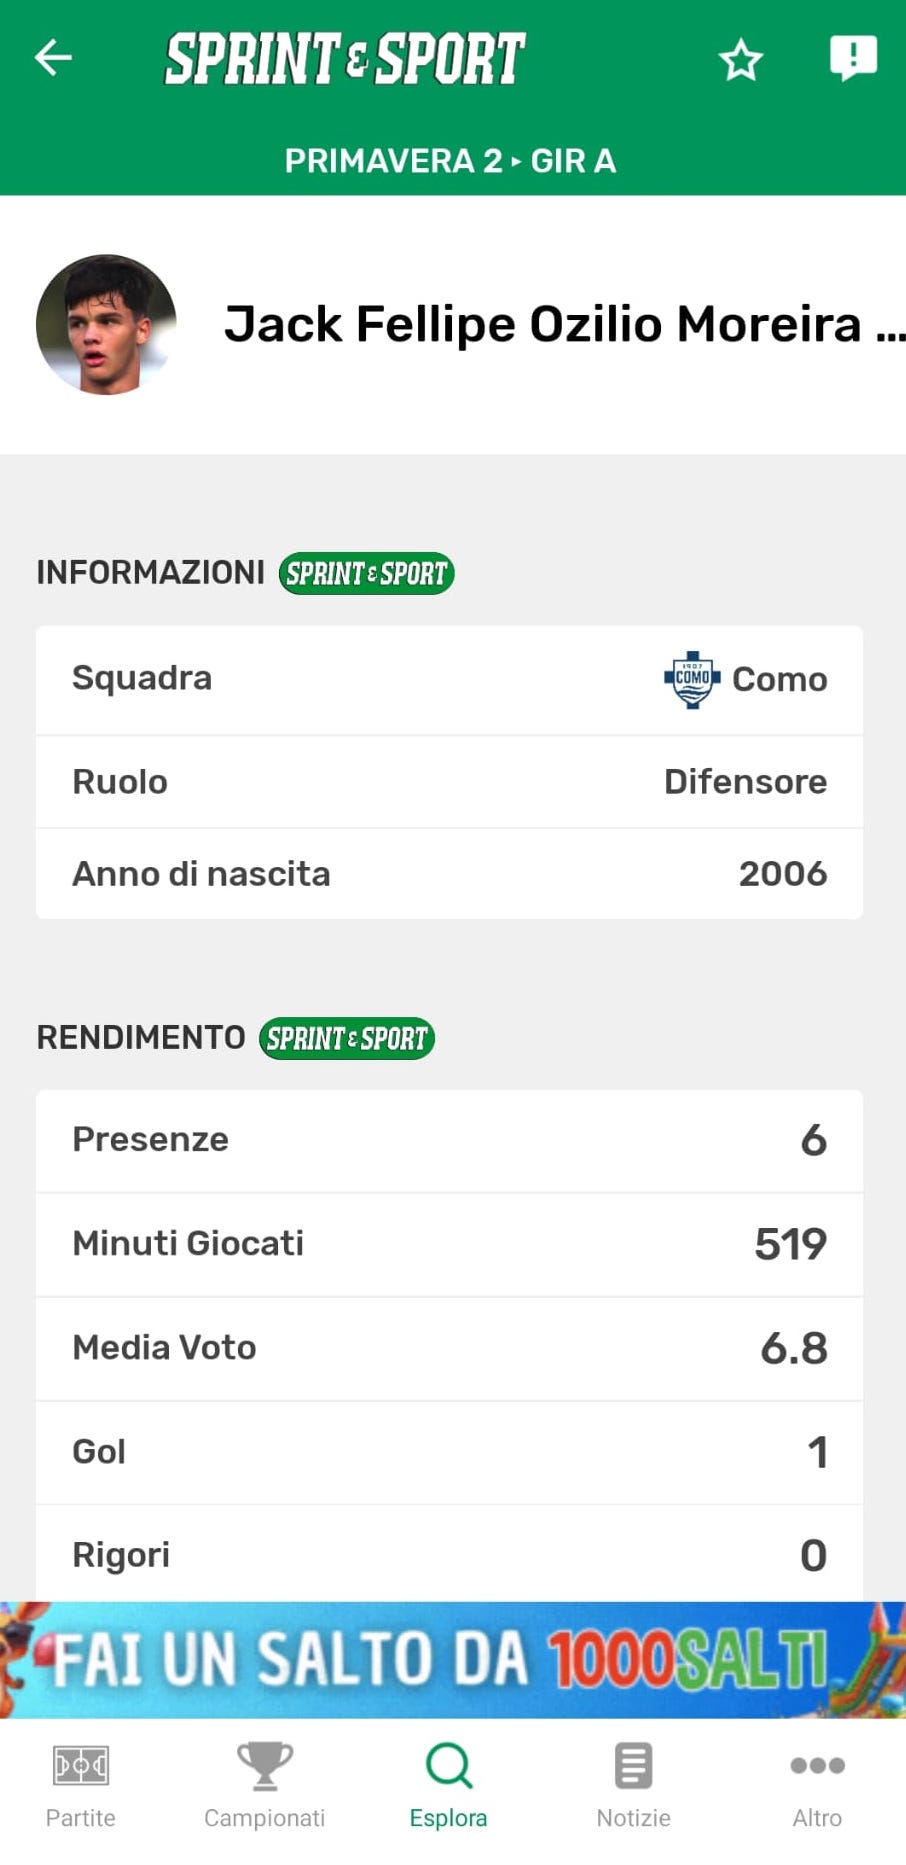Open the Campionati trophy icon
The width and height of the screenshot is (906, 1865).
click(264, 1766)
